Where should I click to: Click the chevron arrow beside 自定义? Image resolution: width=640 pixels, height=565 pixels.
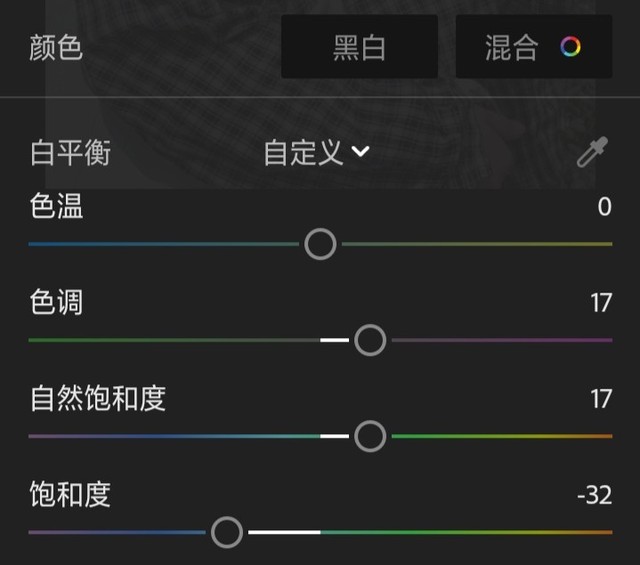pos(360,152)
